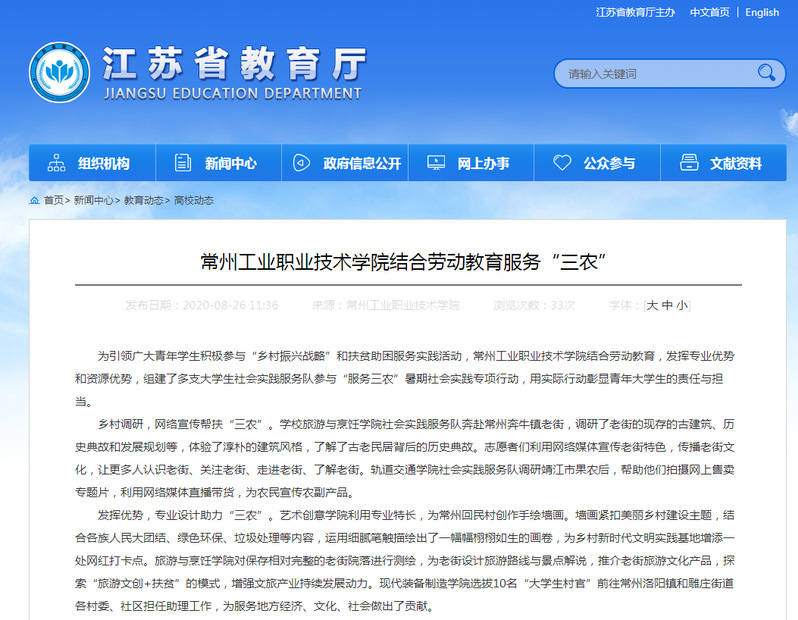The image size is (798, 620).
Task: Open 政府信息公开 navigation item
Action: pos(362,164)
